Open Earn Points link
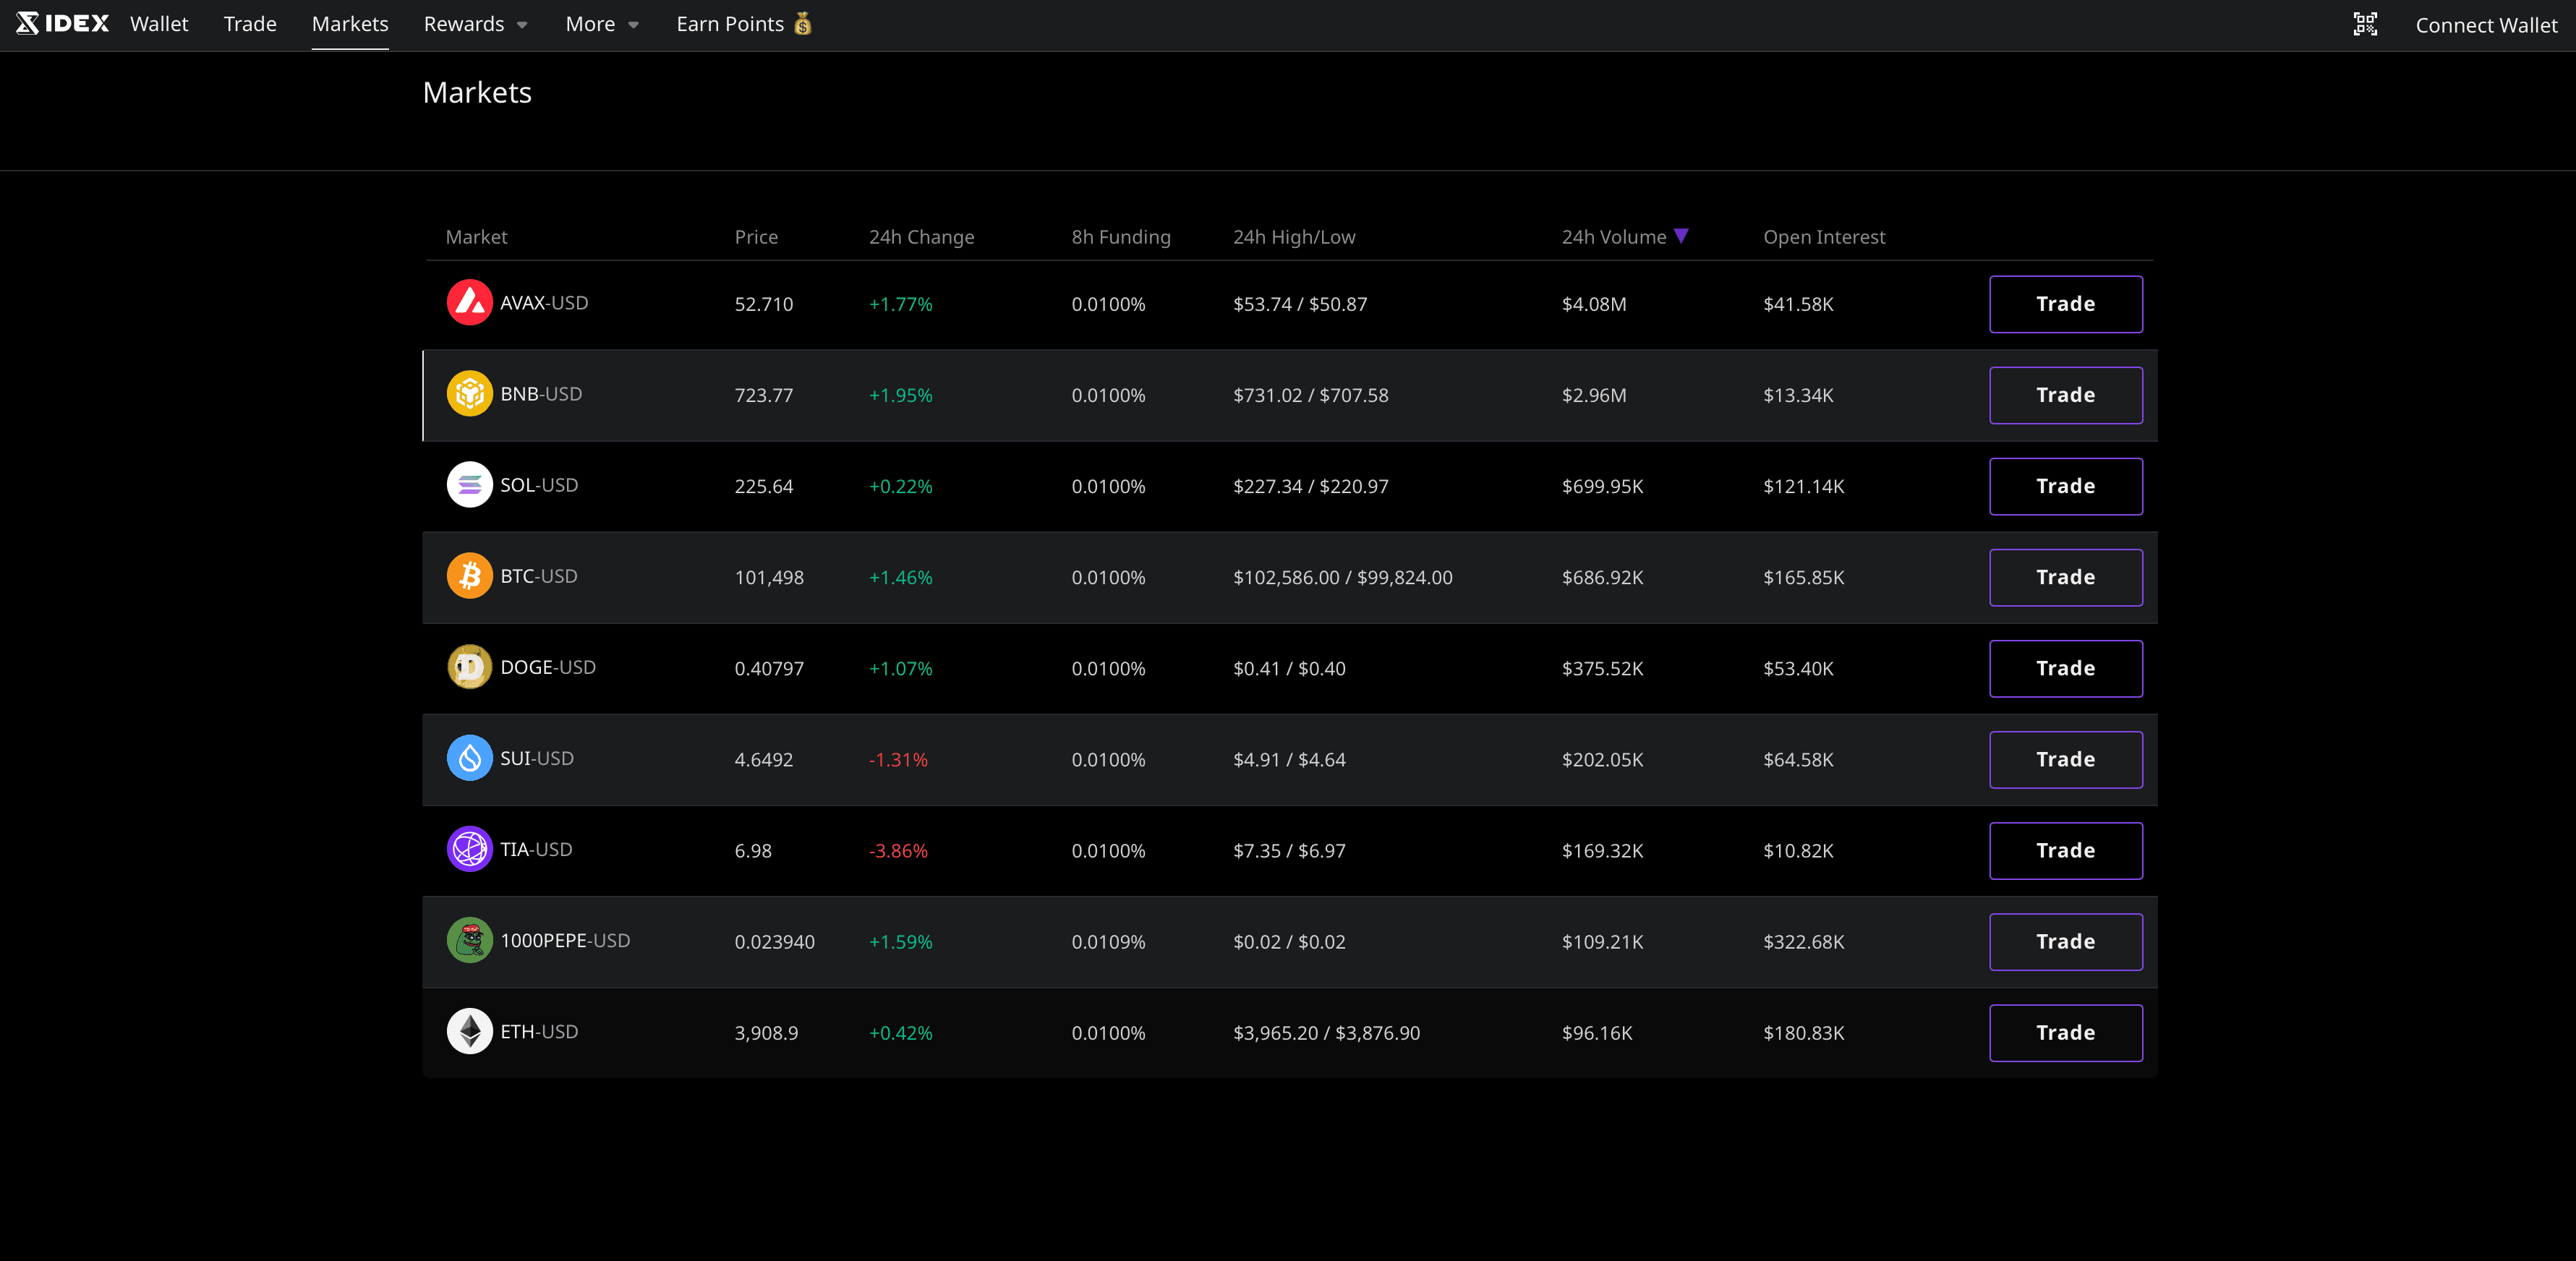Viewport: 2576px width, 1261px height. tap(743, 24)
